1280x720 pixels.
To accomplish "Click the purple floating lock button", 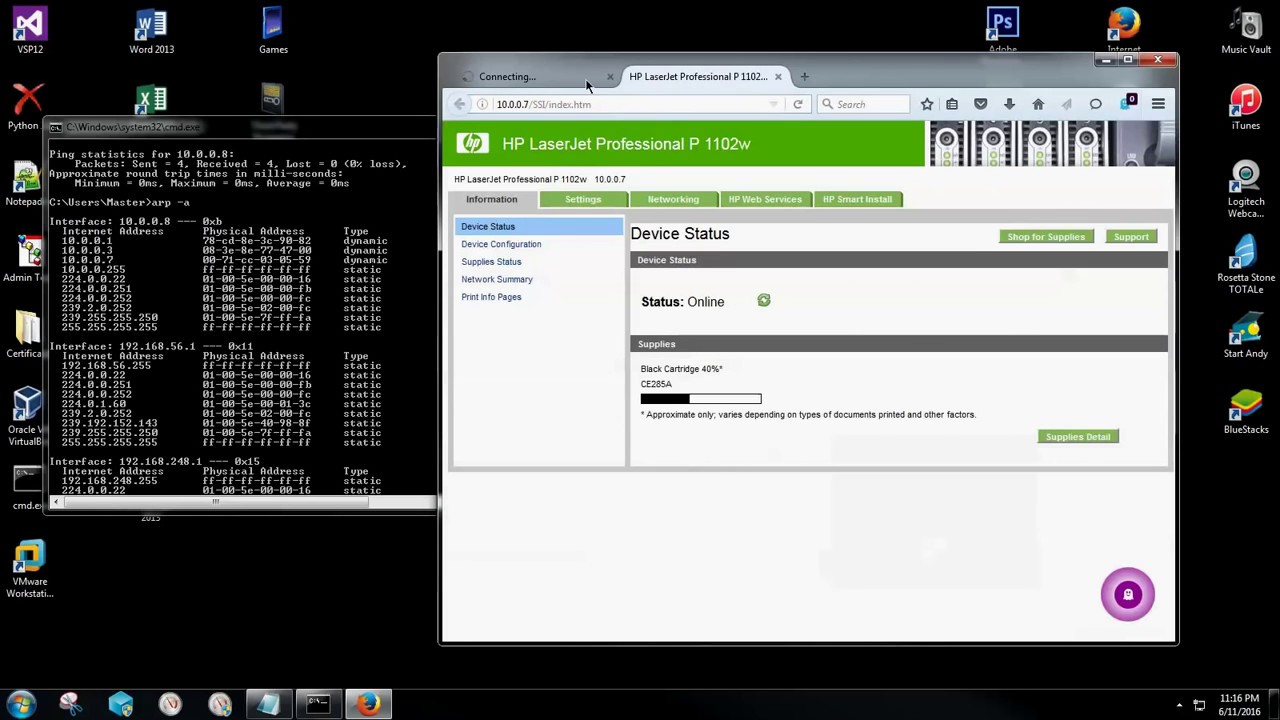I will 1127,595.
